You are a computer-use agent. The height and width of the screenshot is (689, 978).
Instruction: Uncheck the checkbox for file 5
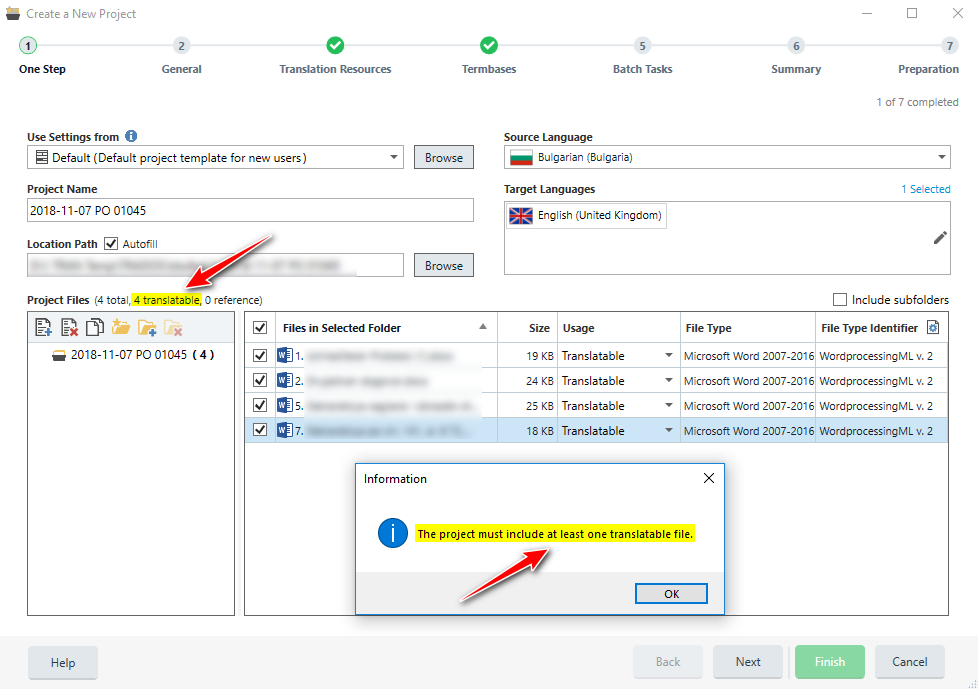coord(260,405)
